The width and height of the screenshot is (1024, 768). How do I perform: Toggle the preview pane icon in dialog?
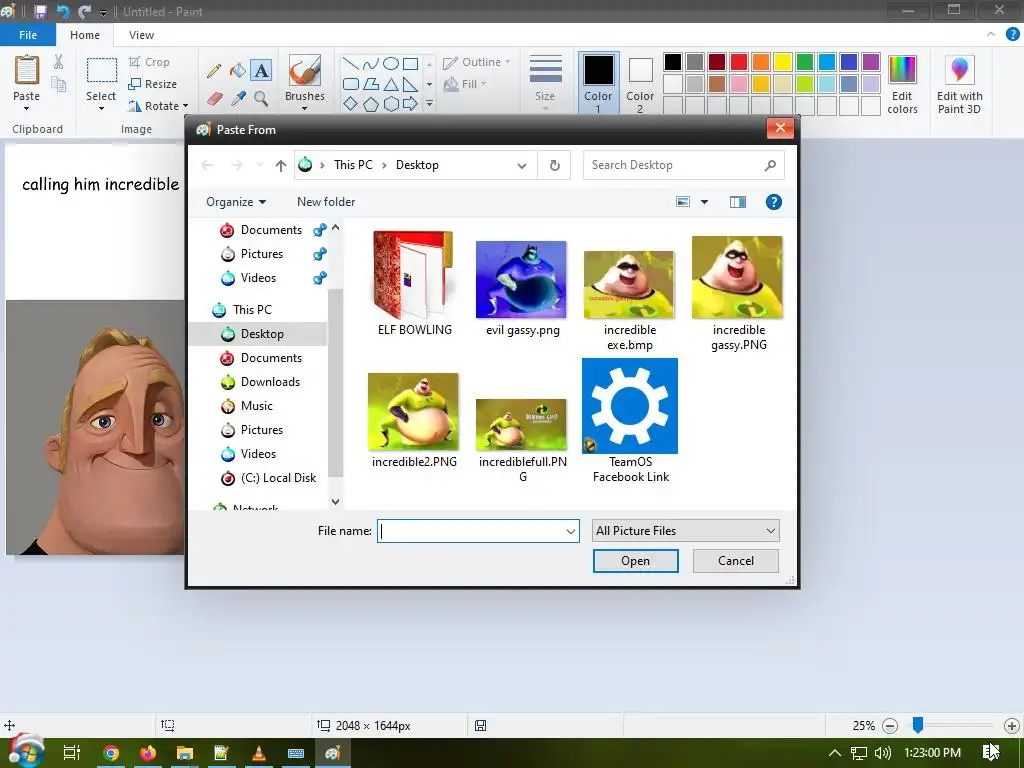[x=738, y=202]
